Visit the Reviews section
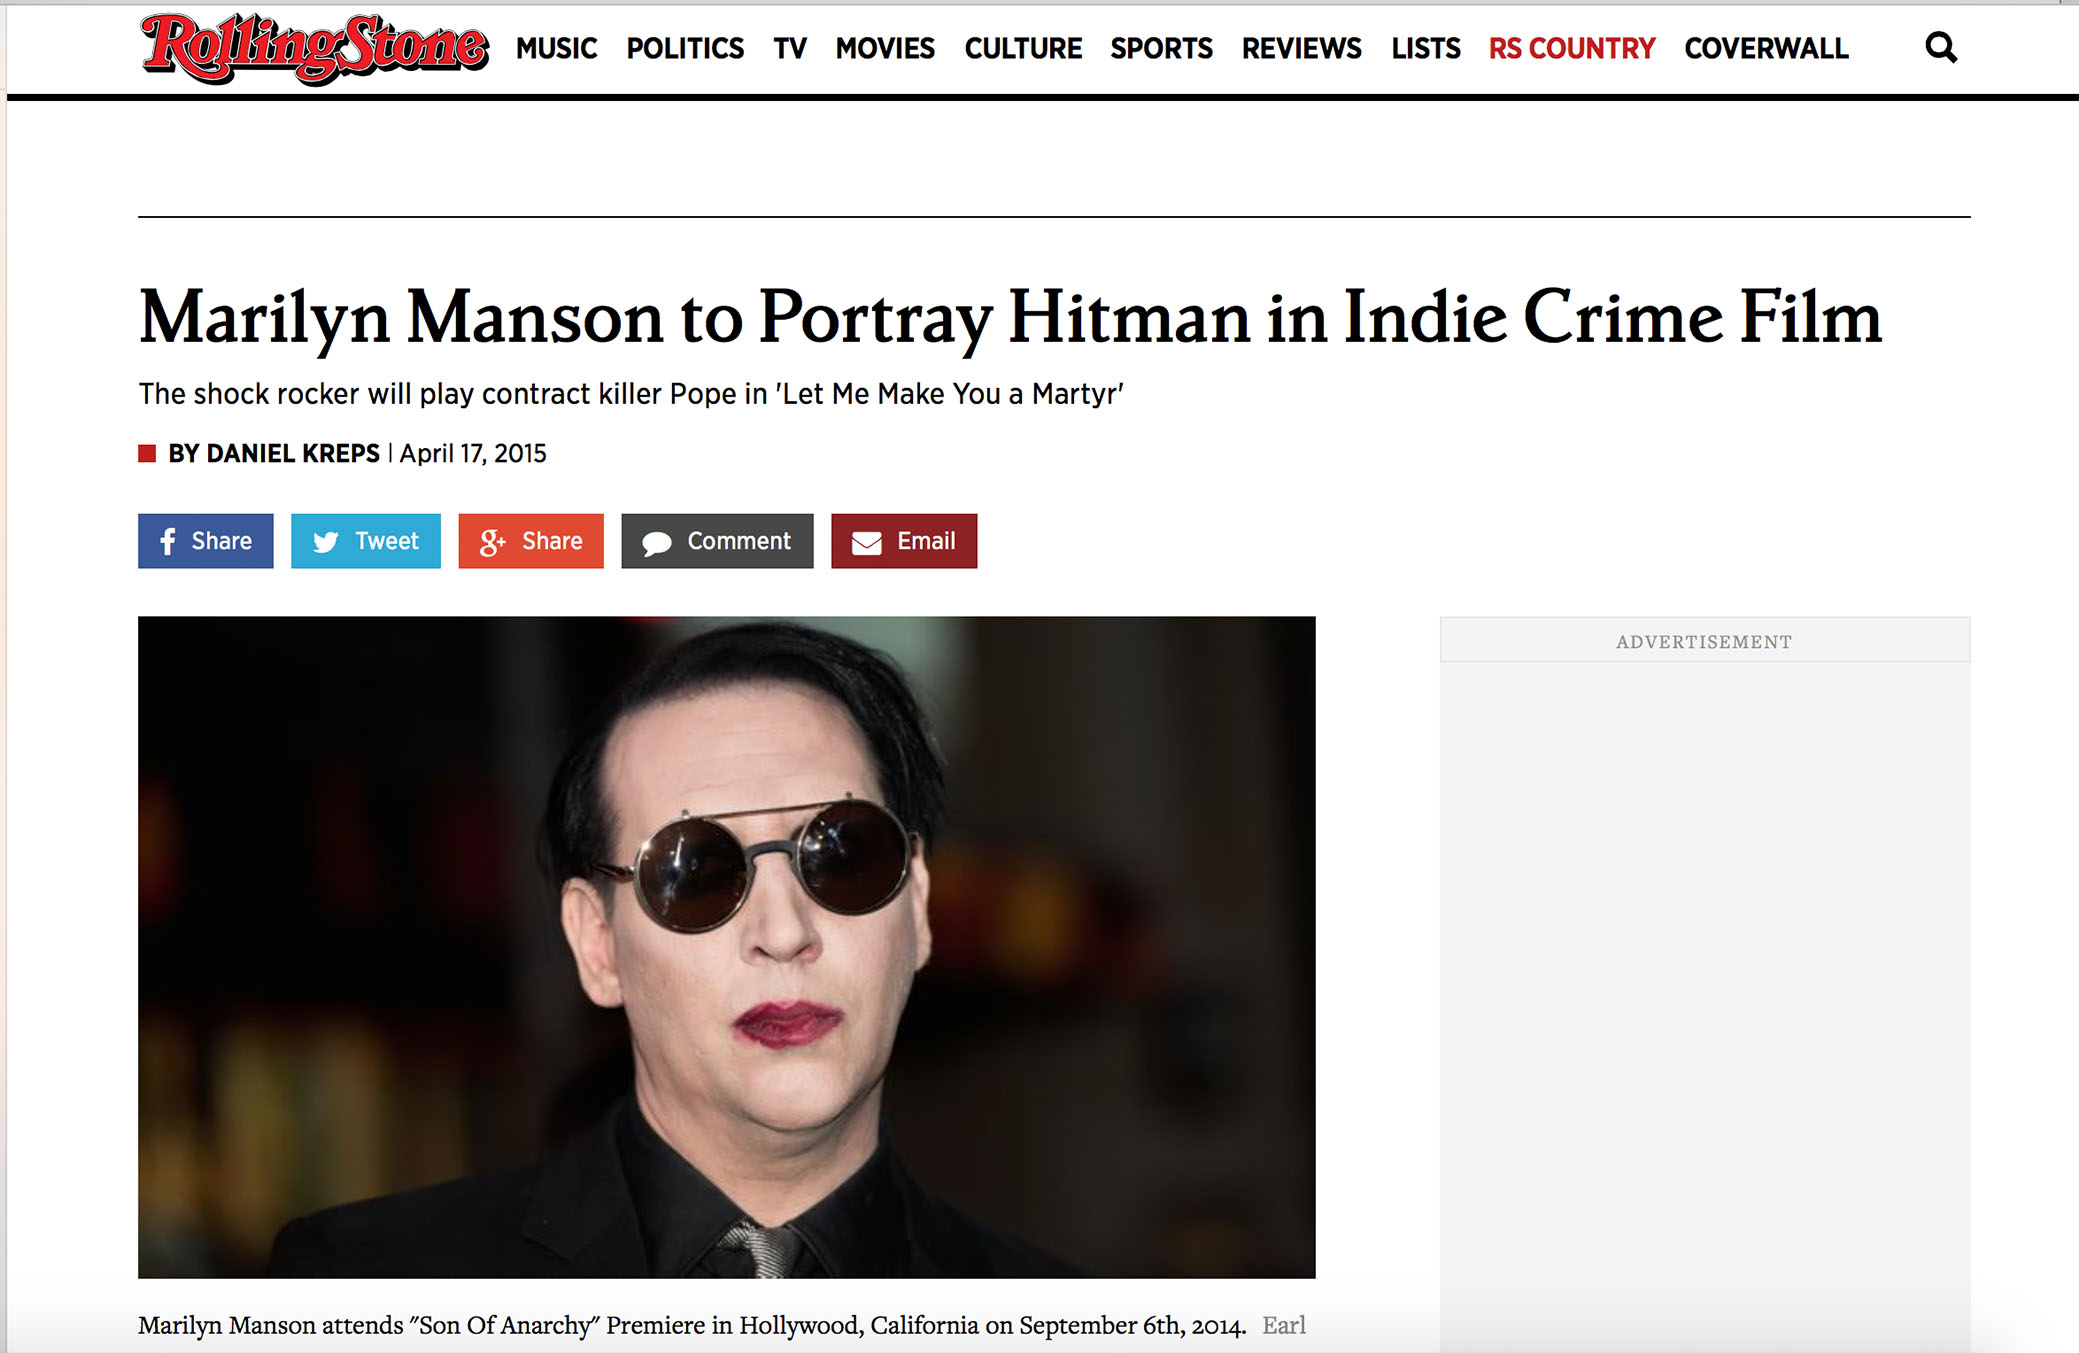The width and height of the screenshot is (2079, 1353). pyautogui.click(x=1302, y=48)
